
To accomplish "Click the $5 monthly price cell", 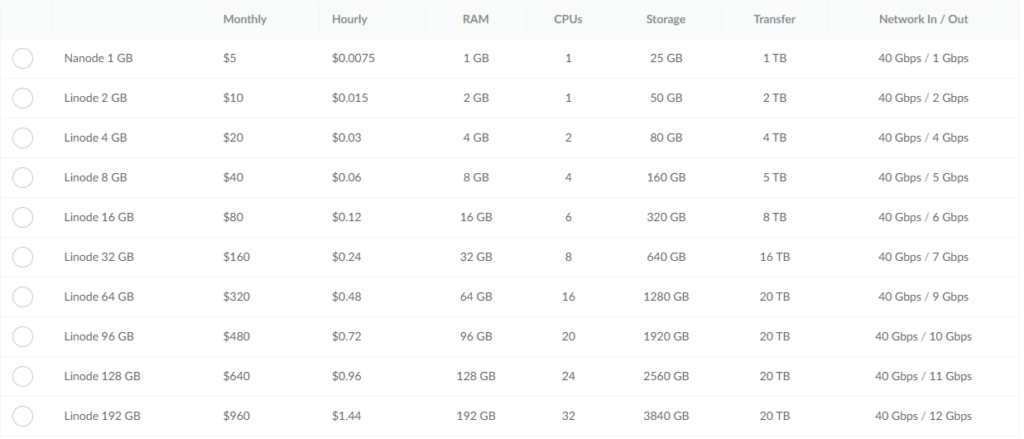I will point(229,58).
